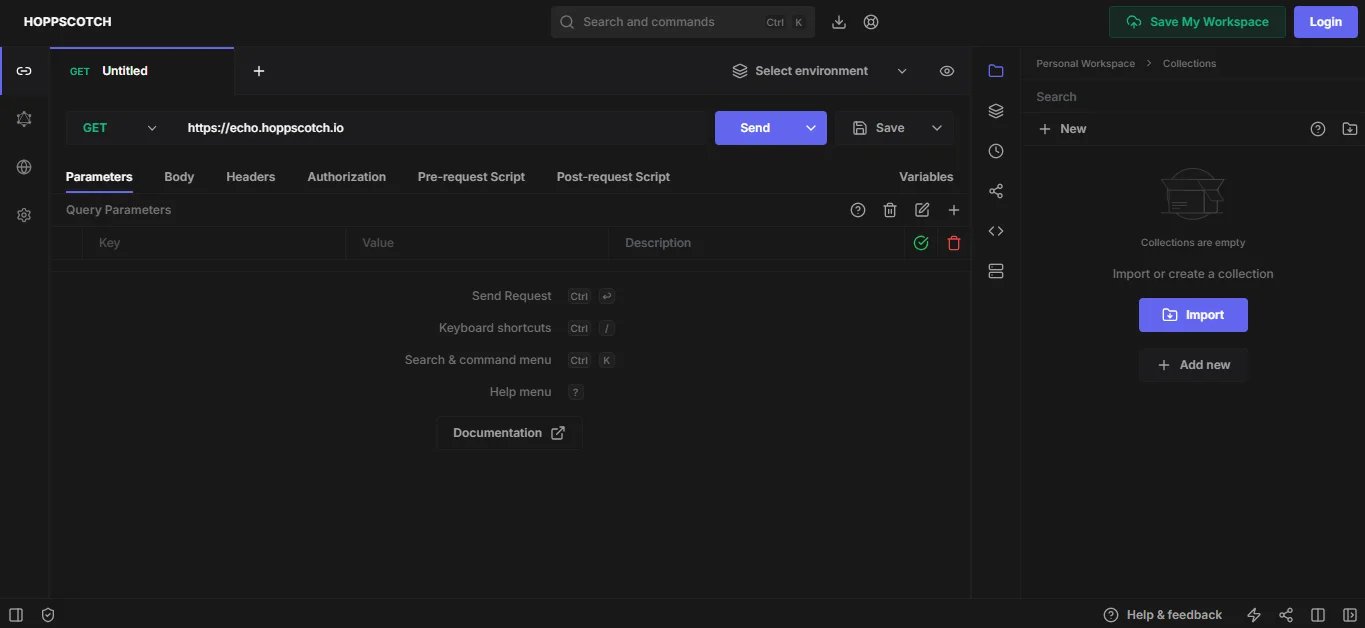The image size is (1365, 628).
Task: Click the collections help question icon
Action: 1318,129
